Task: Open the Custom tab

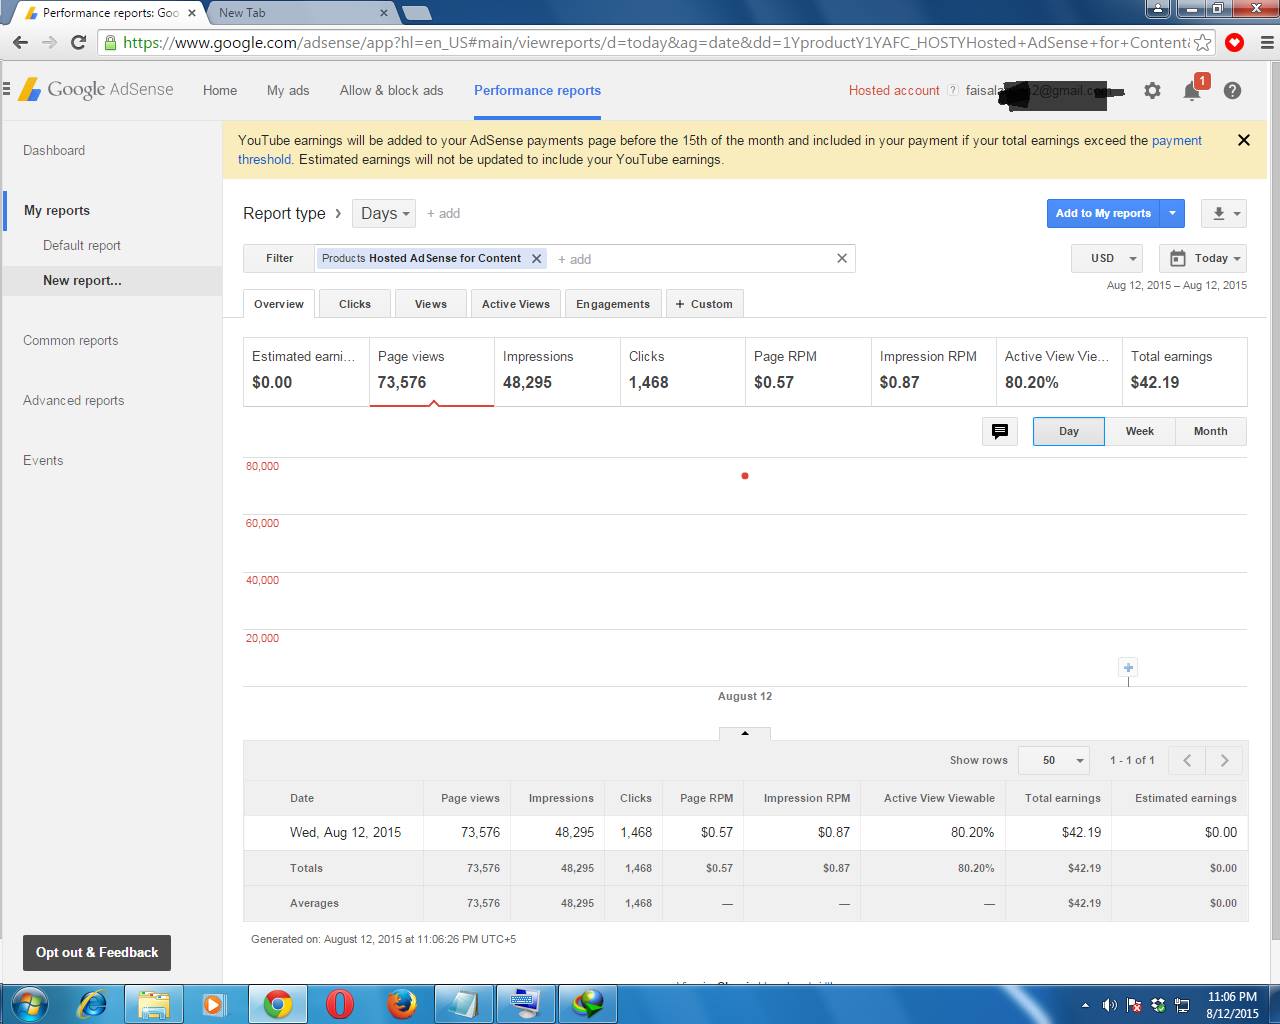Action: click(x=704, y=304)
